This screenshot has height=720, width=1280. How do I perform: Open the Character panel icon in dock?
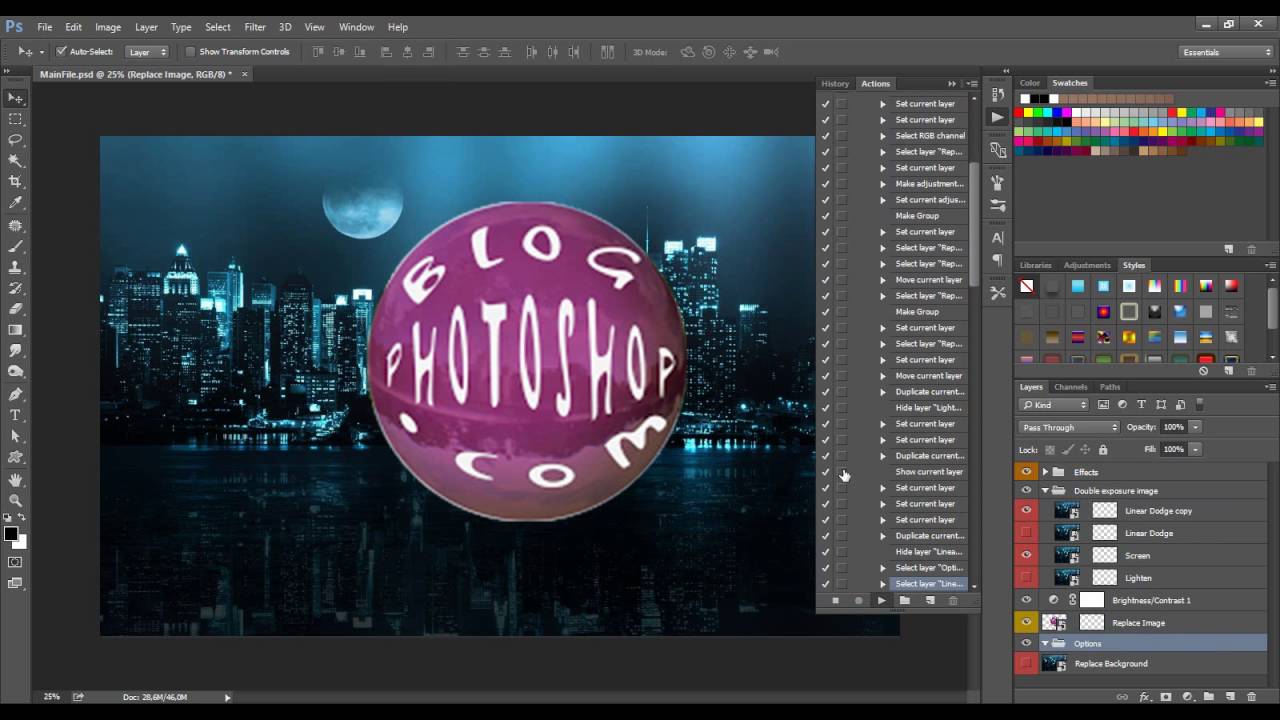click(998, 238)
